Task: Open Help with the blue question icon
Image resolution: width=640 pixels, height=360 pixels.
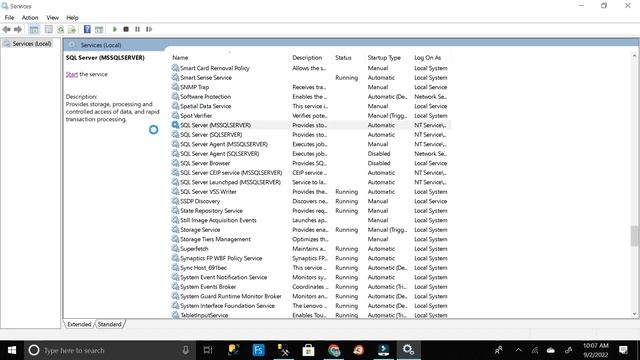Action: [87, 29]
